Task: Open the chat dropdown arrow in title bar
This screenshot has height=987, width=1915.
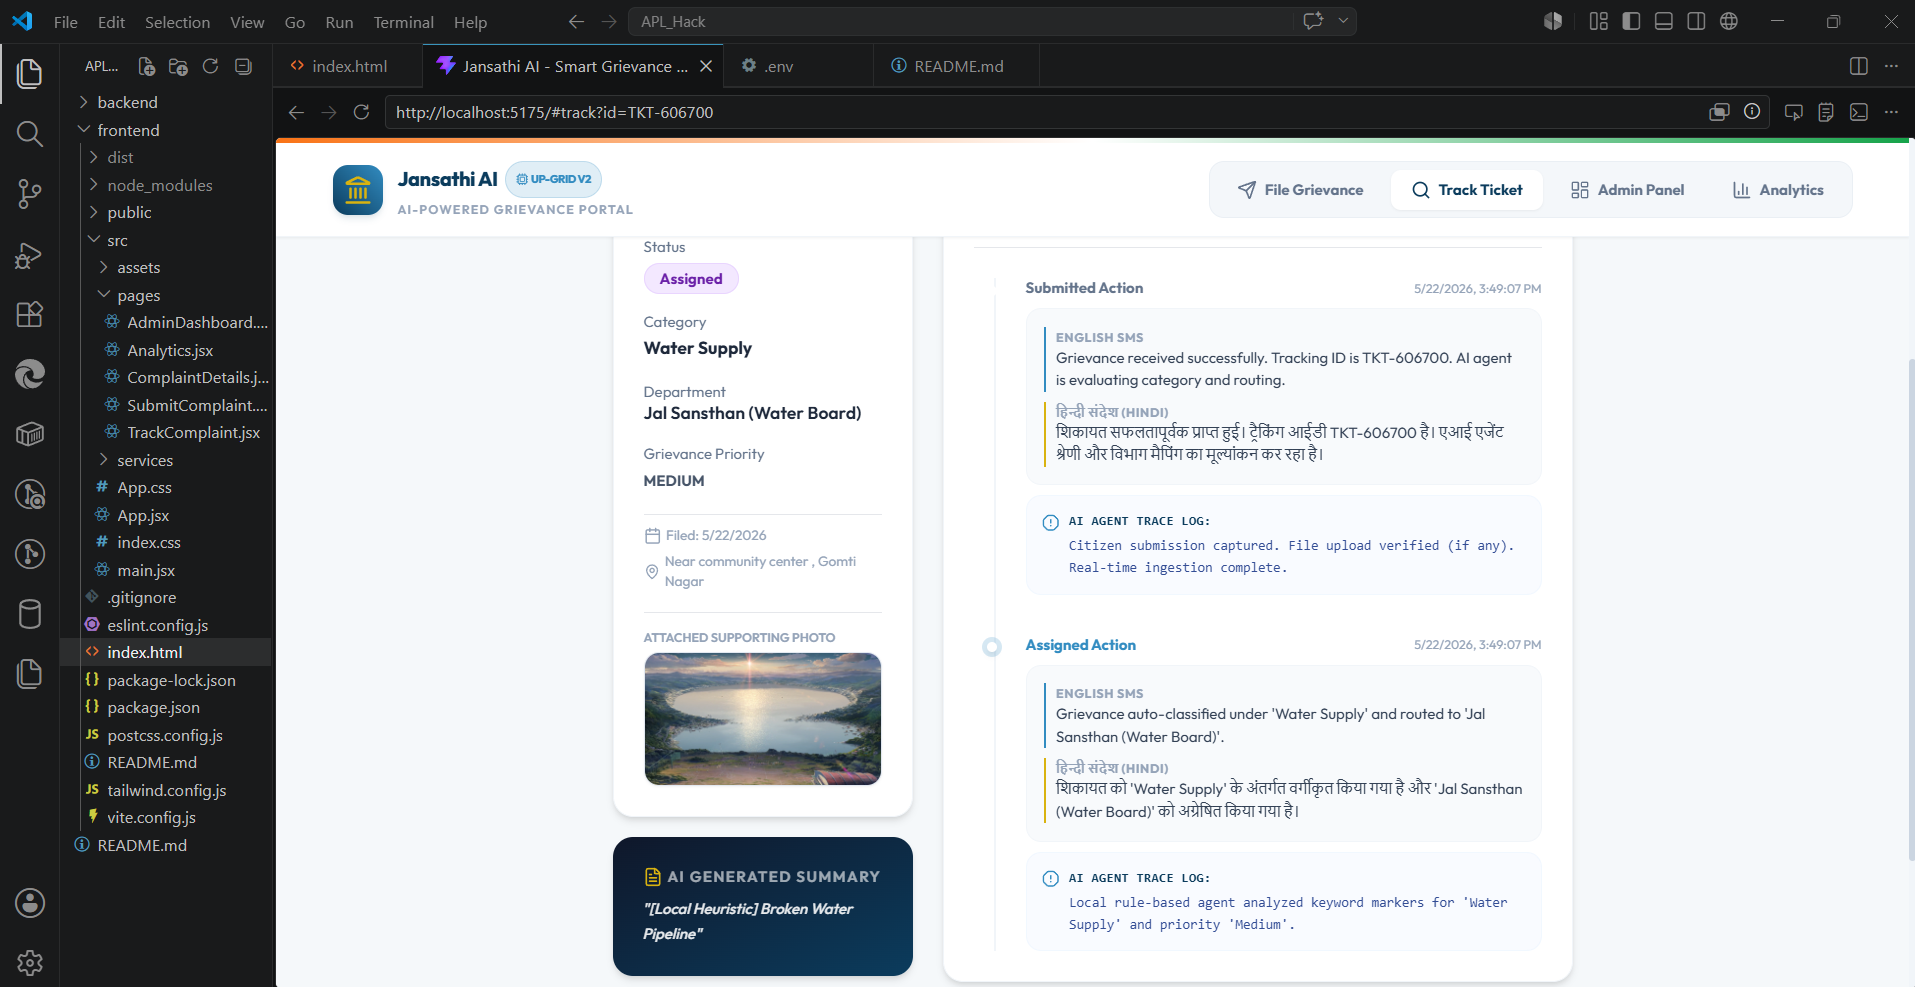Action: (1343, 21)
